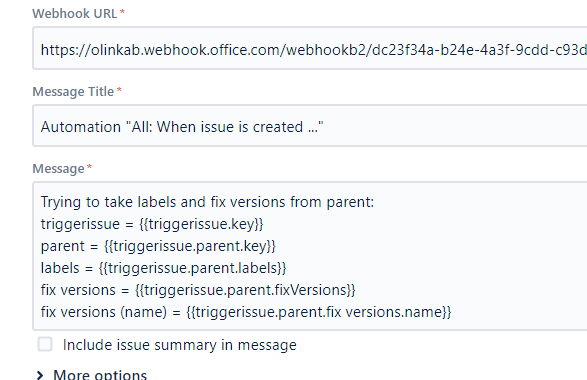Click the word 'Automation' in message title
587x380 pixels.
point(81,127)
